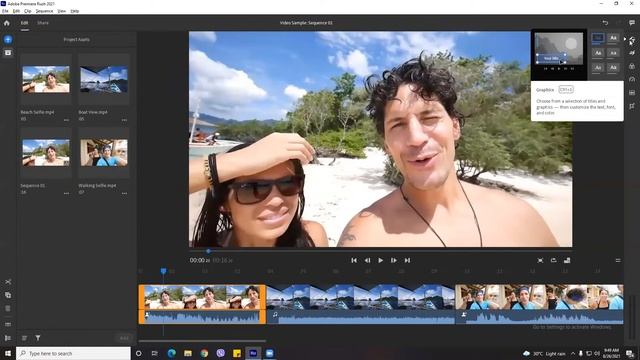Step forward one frame
The width and height of the screenshot is (640, 360).
[393, 260]
